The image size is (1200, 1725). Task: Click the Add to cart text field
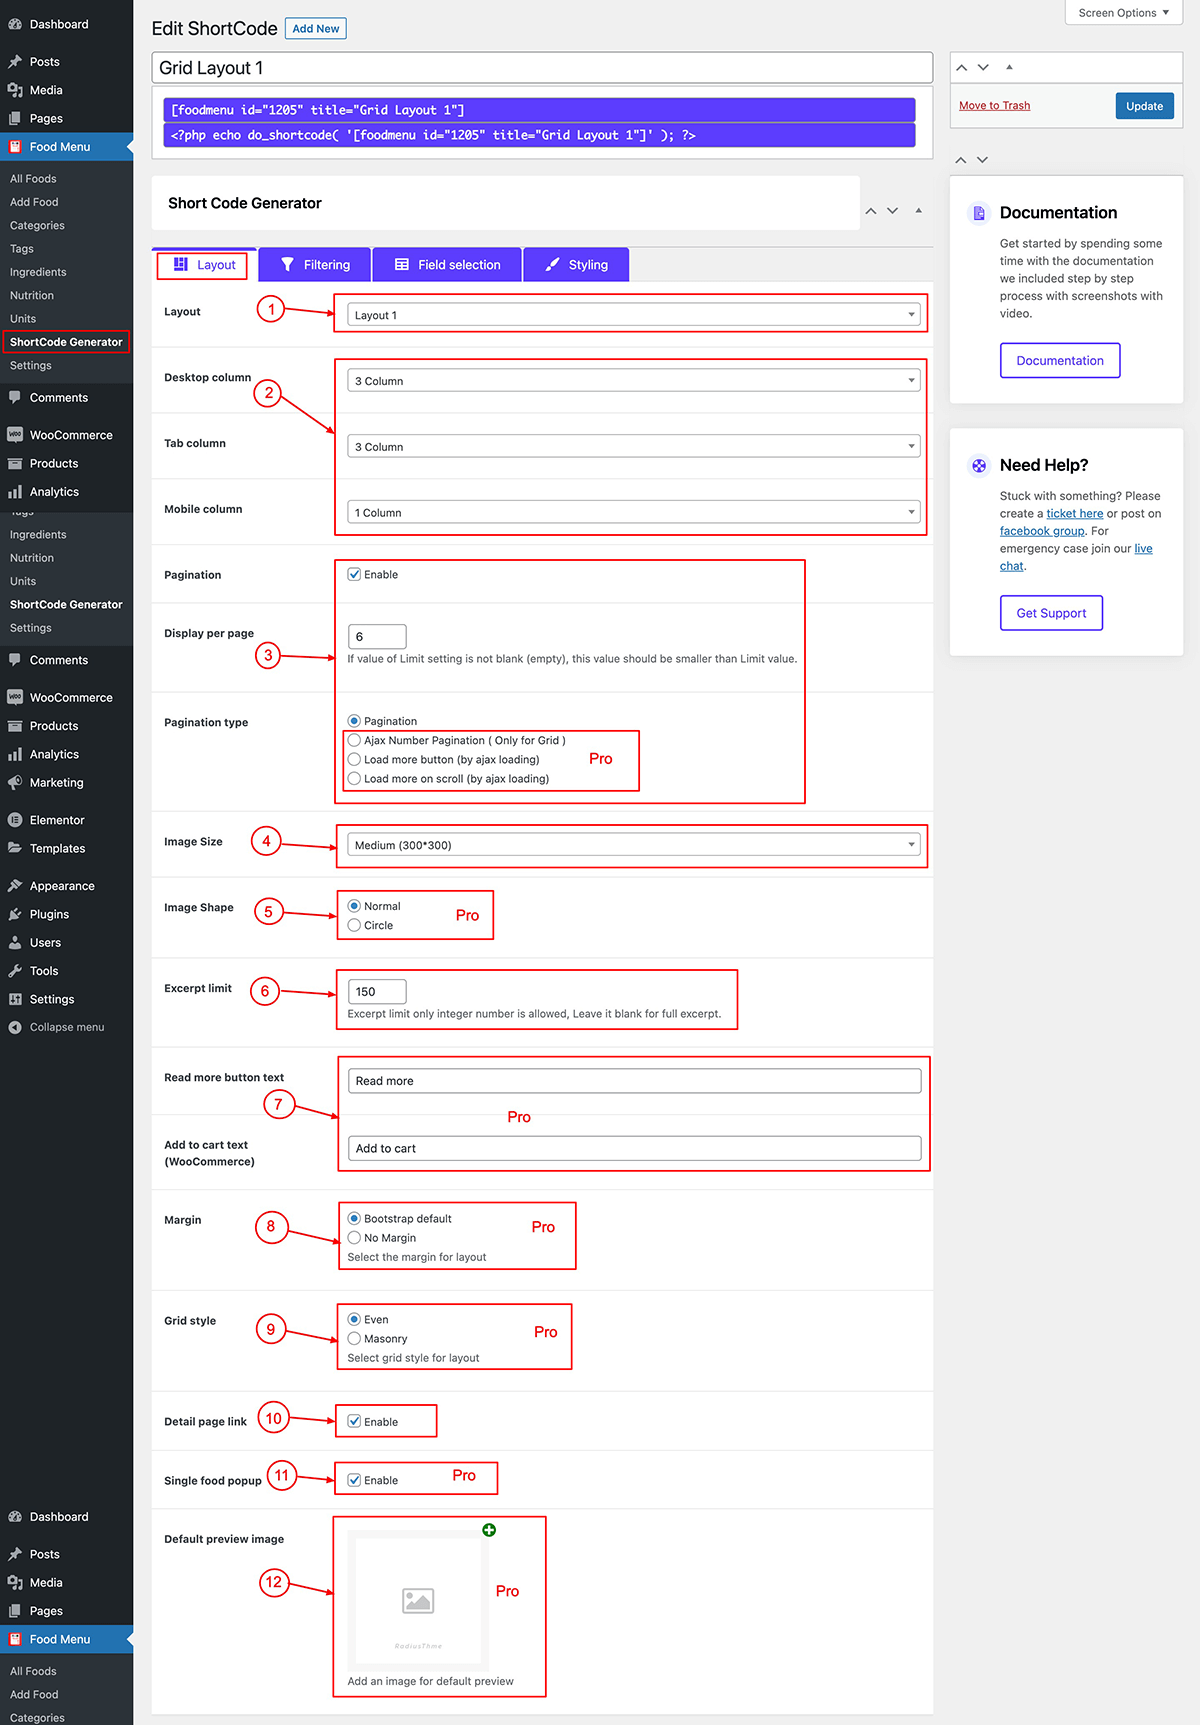tap(634, 1148)
